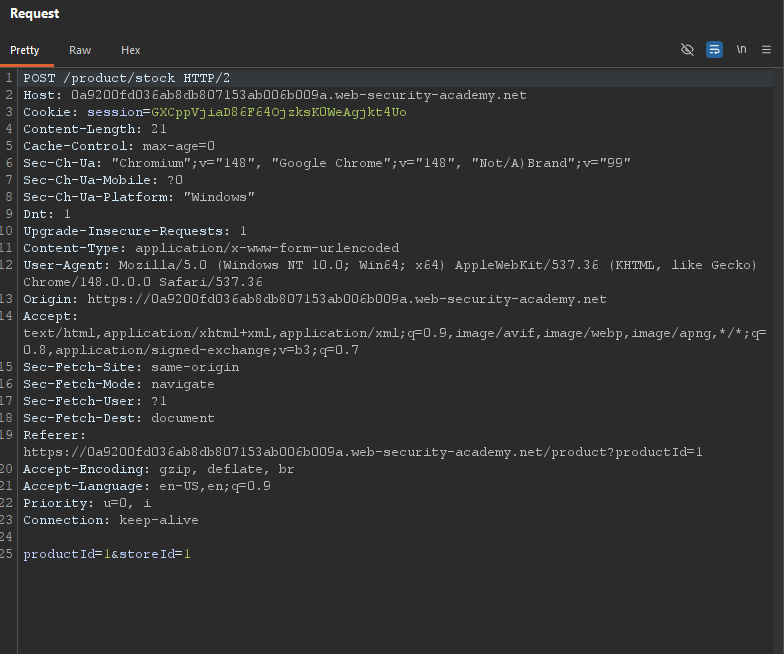Viewport: 784px width, 654px height.
Task: Click the Accept-Language: en-US line
Action: tap(147, 486)
